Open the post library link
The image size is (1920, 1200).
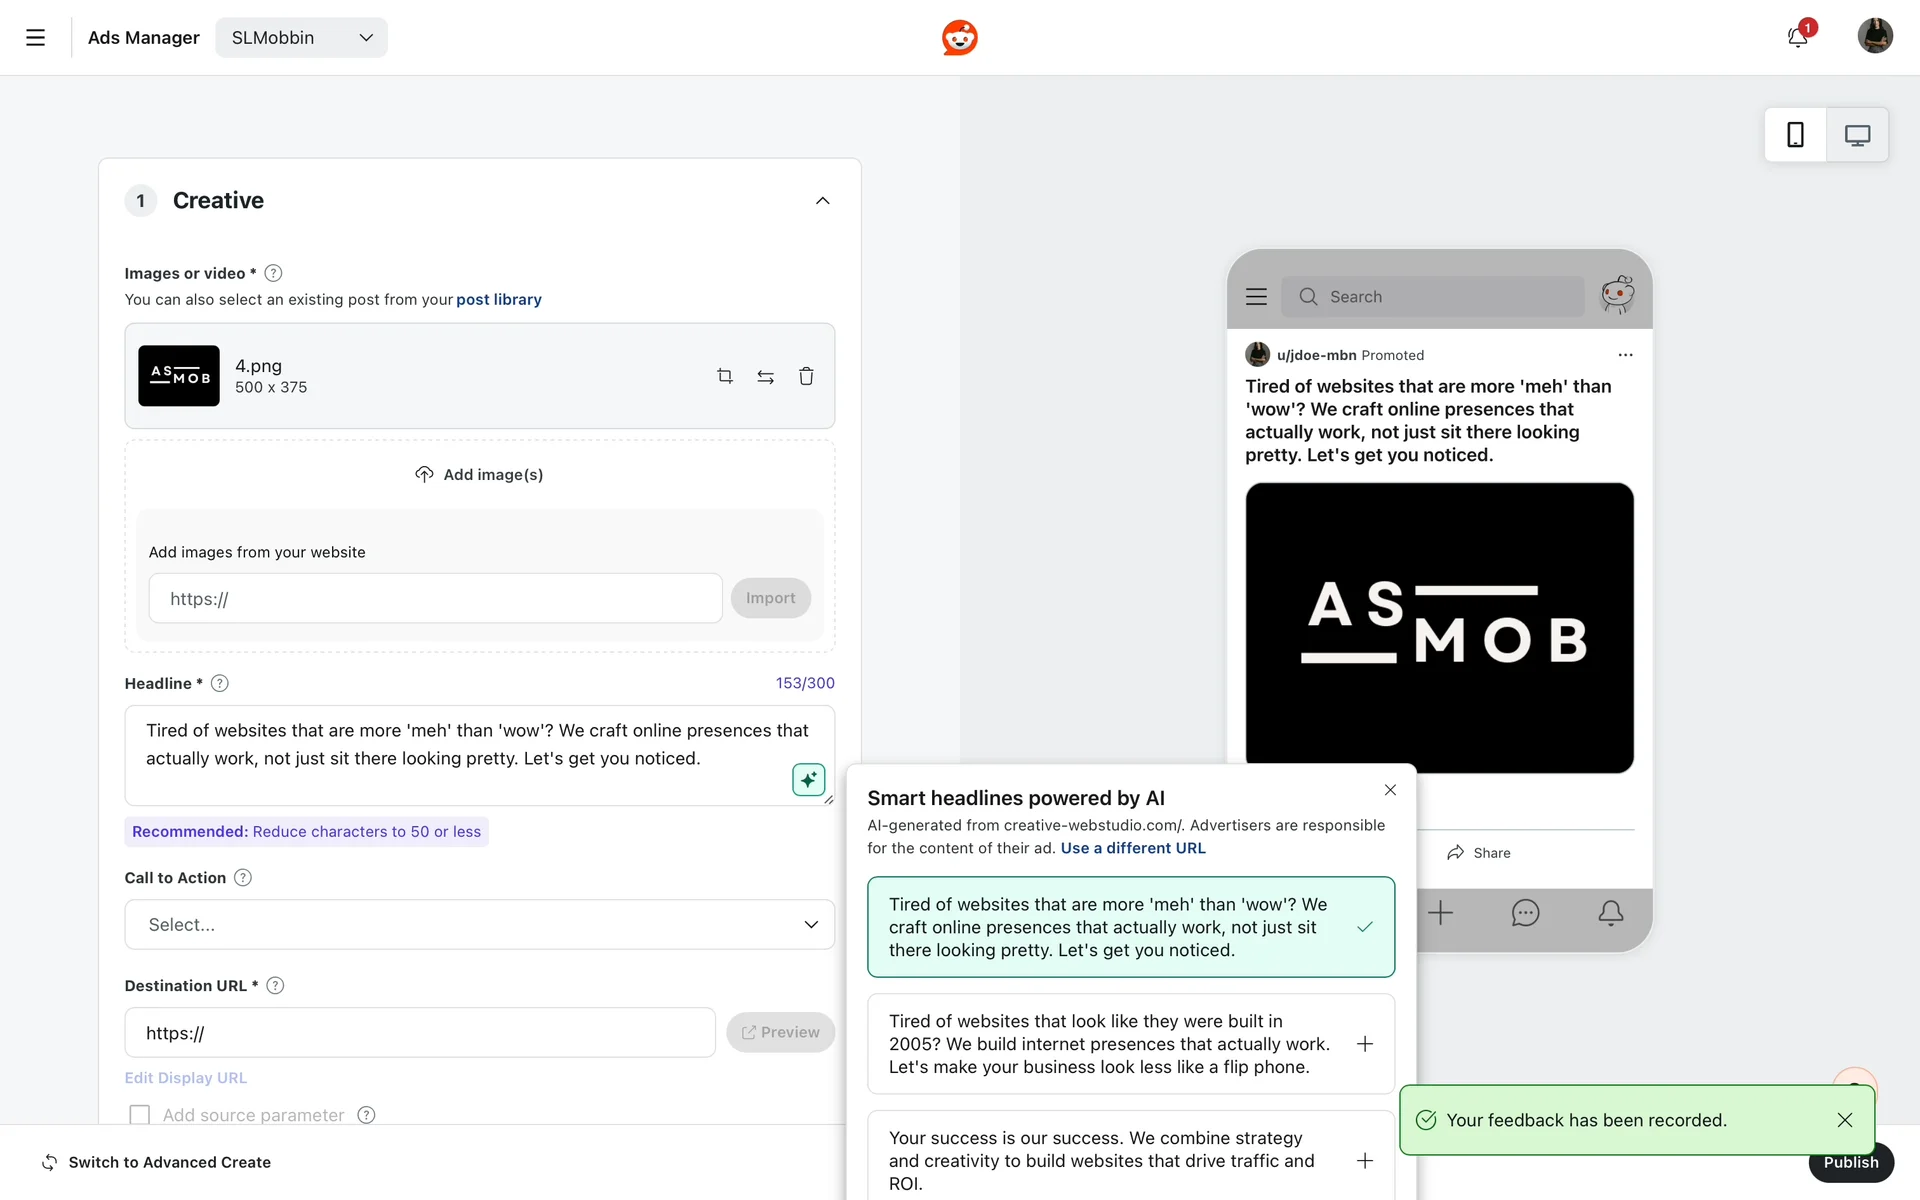498,299
